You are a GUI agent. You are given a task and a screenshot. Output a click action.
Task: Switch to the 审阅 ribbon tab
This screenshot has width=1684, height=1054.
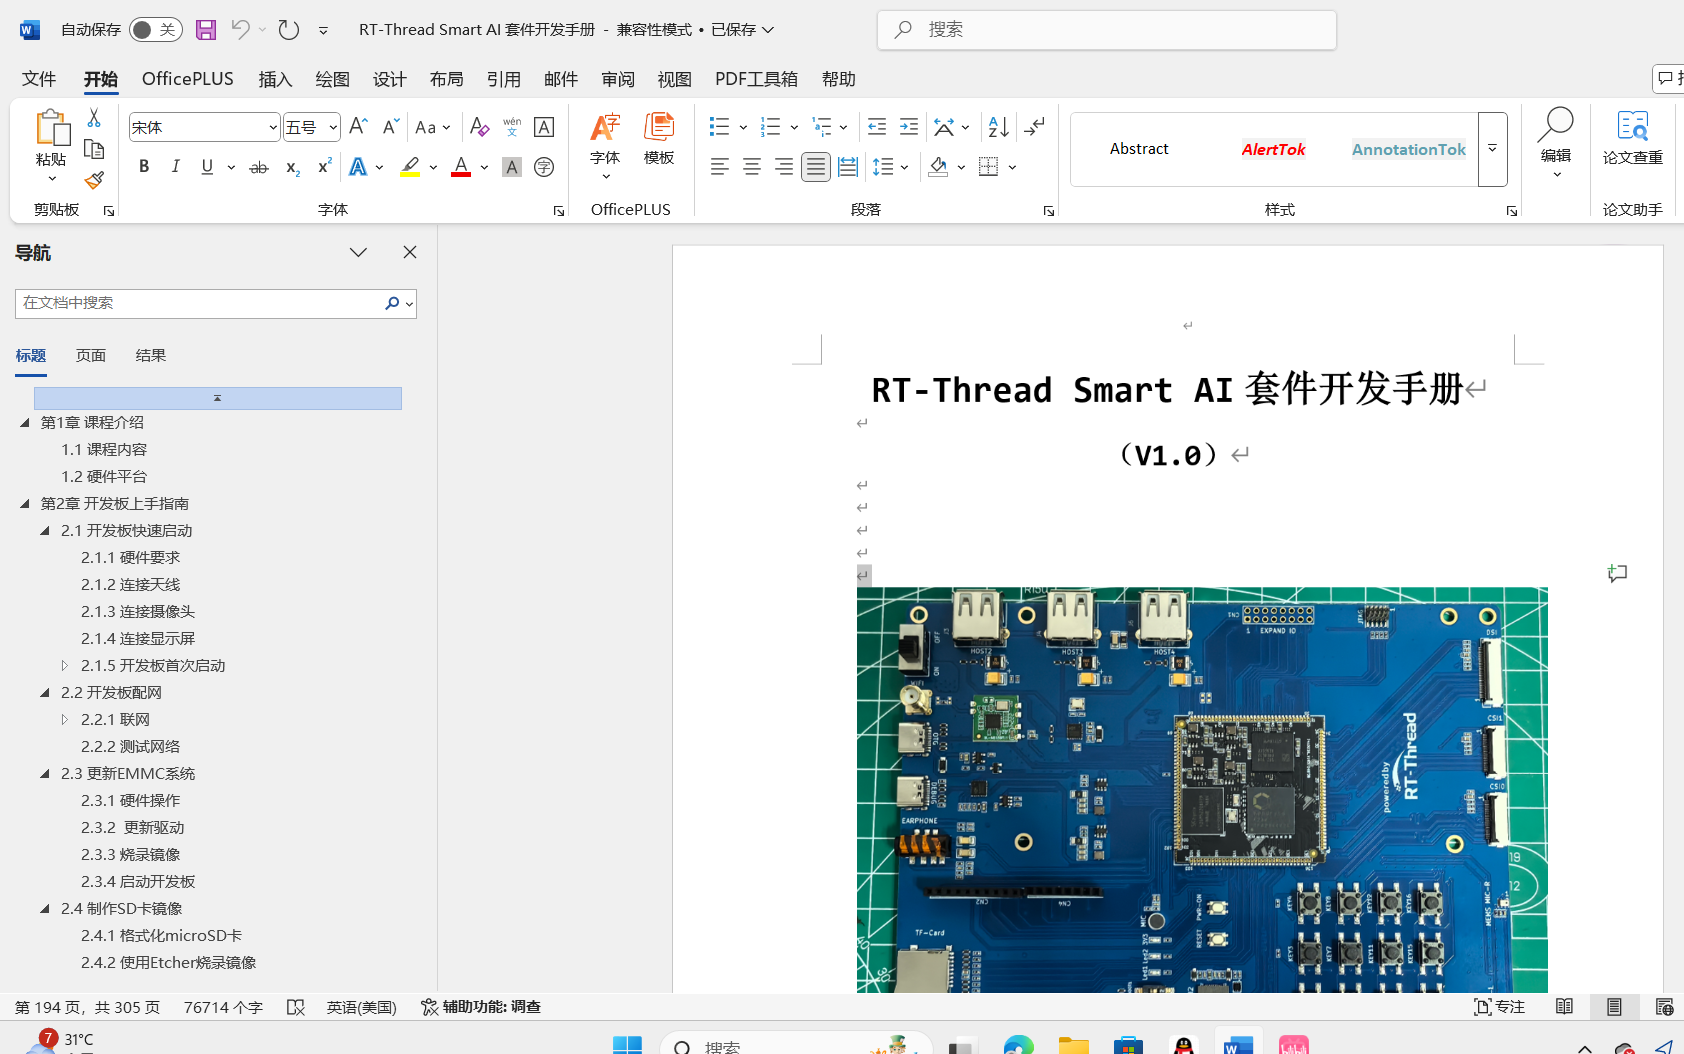[x=618, y=79]
